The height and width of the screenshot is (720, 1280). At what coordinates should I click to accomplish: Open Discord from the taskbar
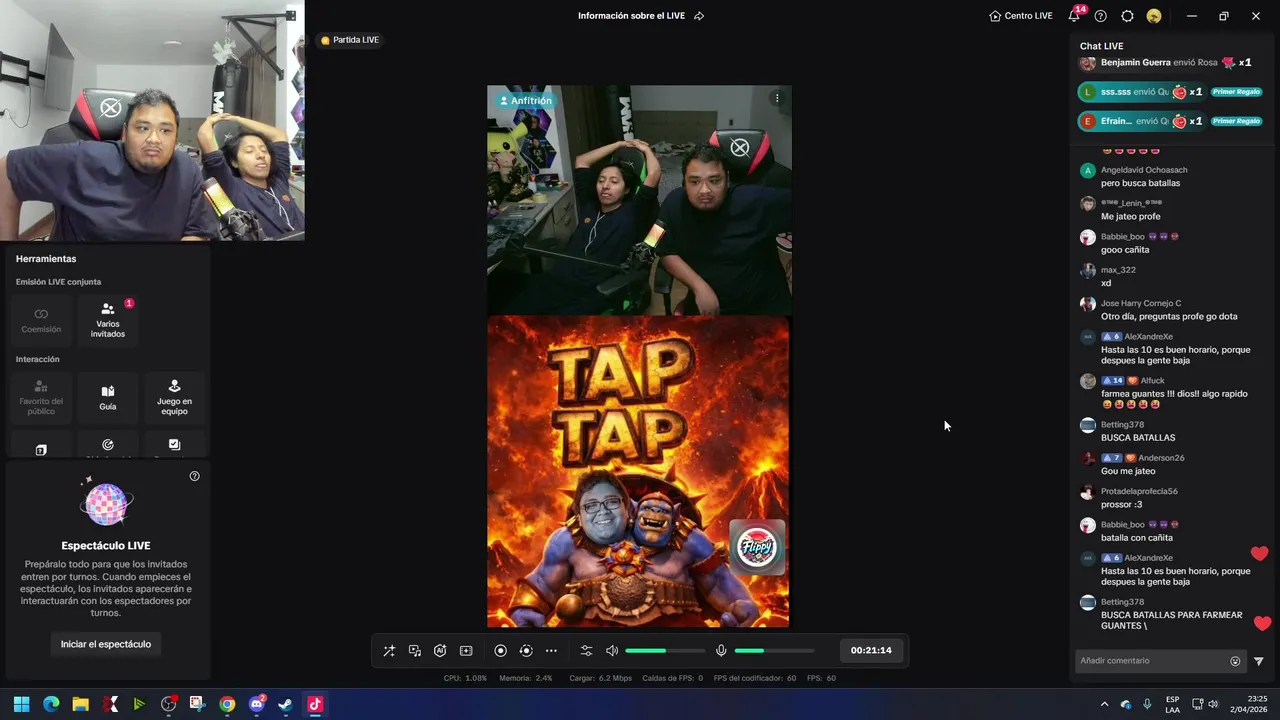click(x=256, y=704)
